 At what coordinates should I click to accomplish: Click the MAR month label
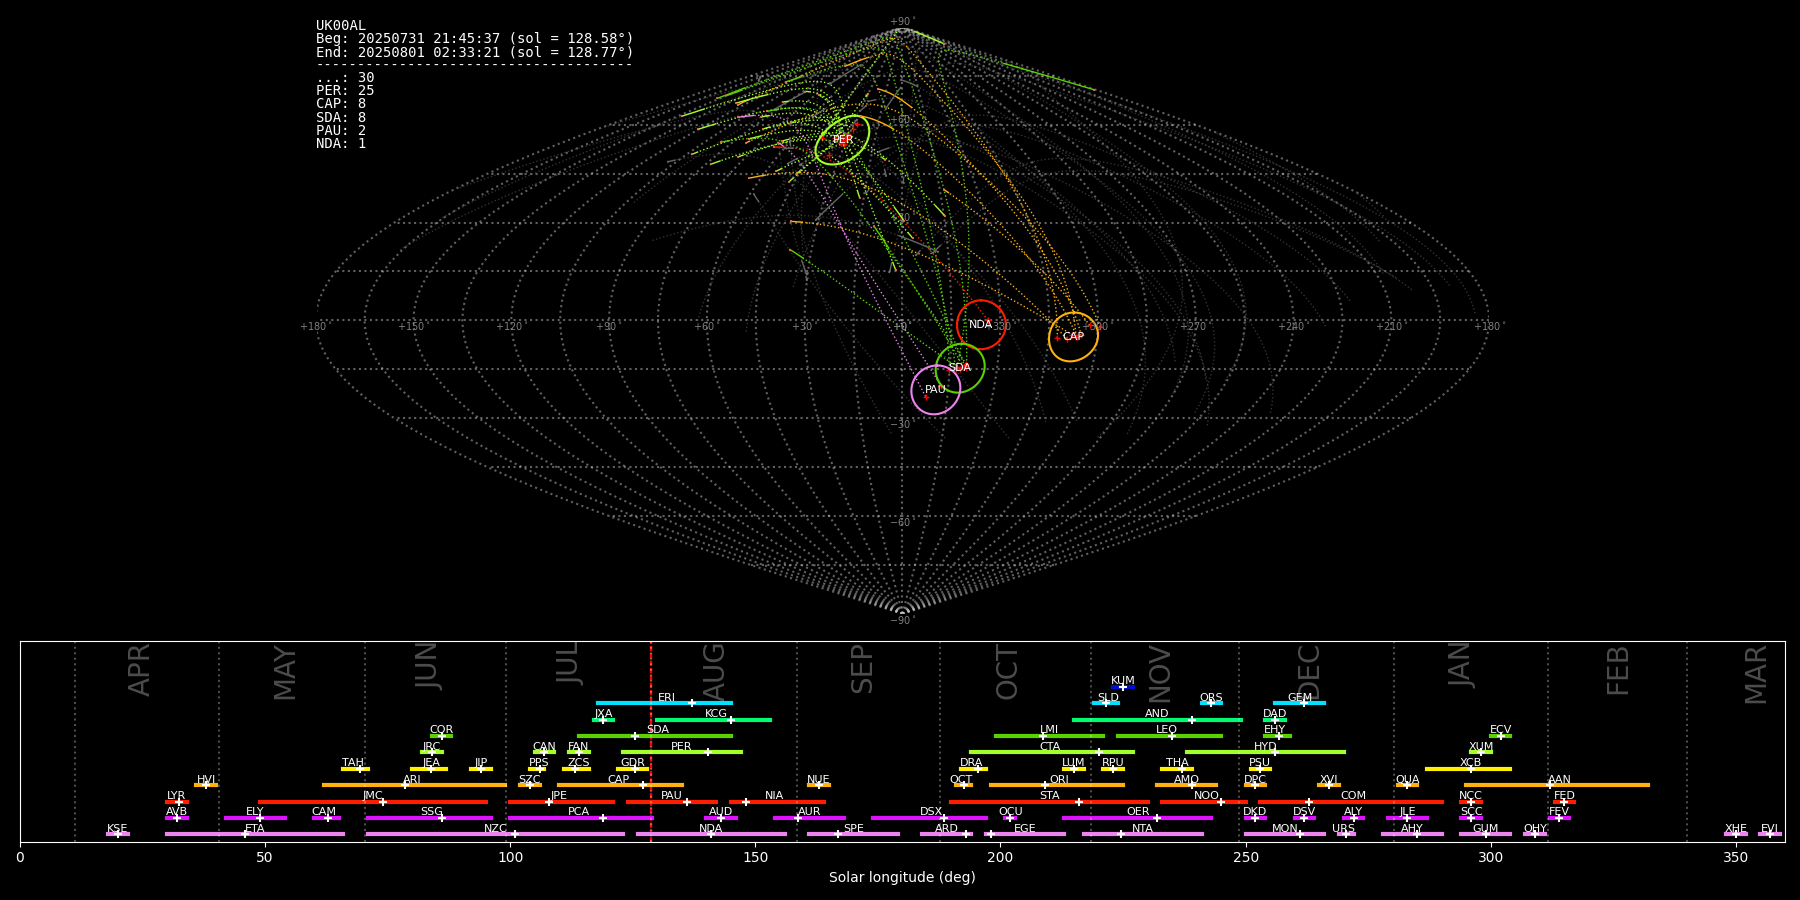coord(1756,675)
